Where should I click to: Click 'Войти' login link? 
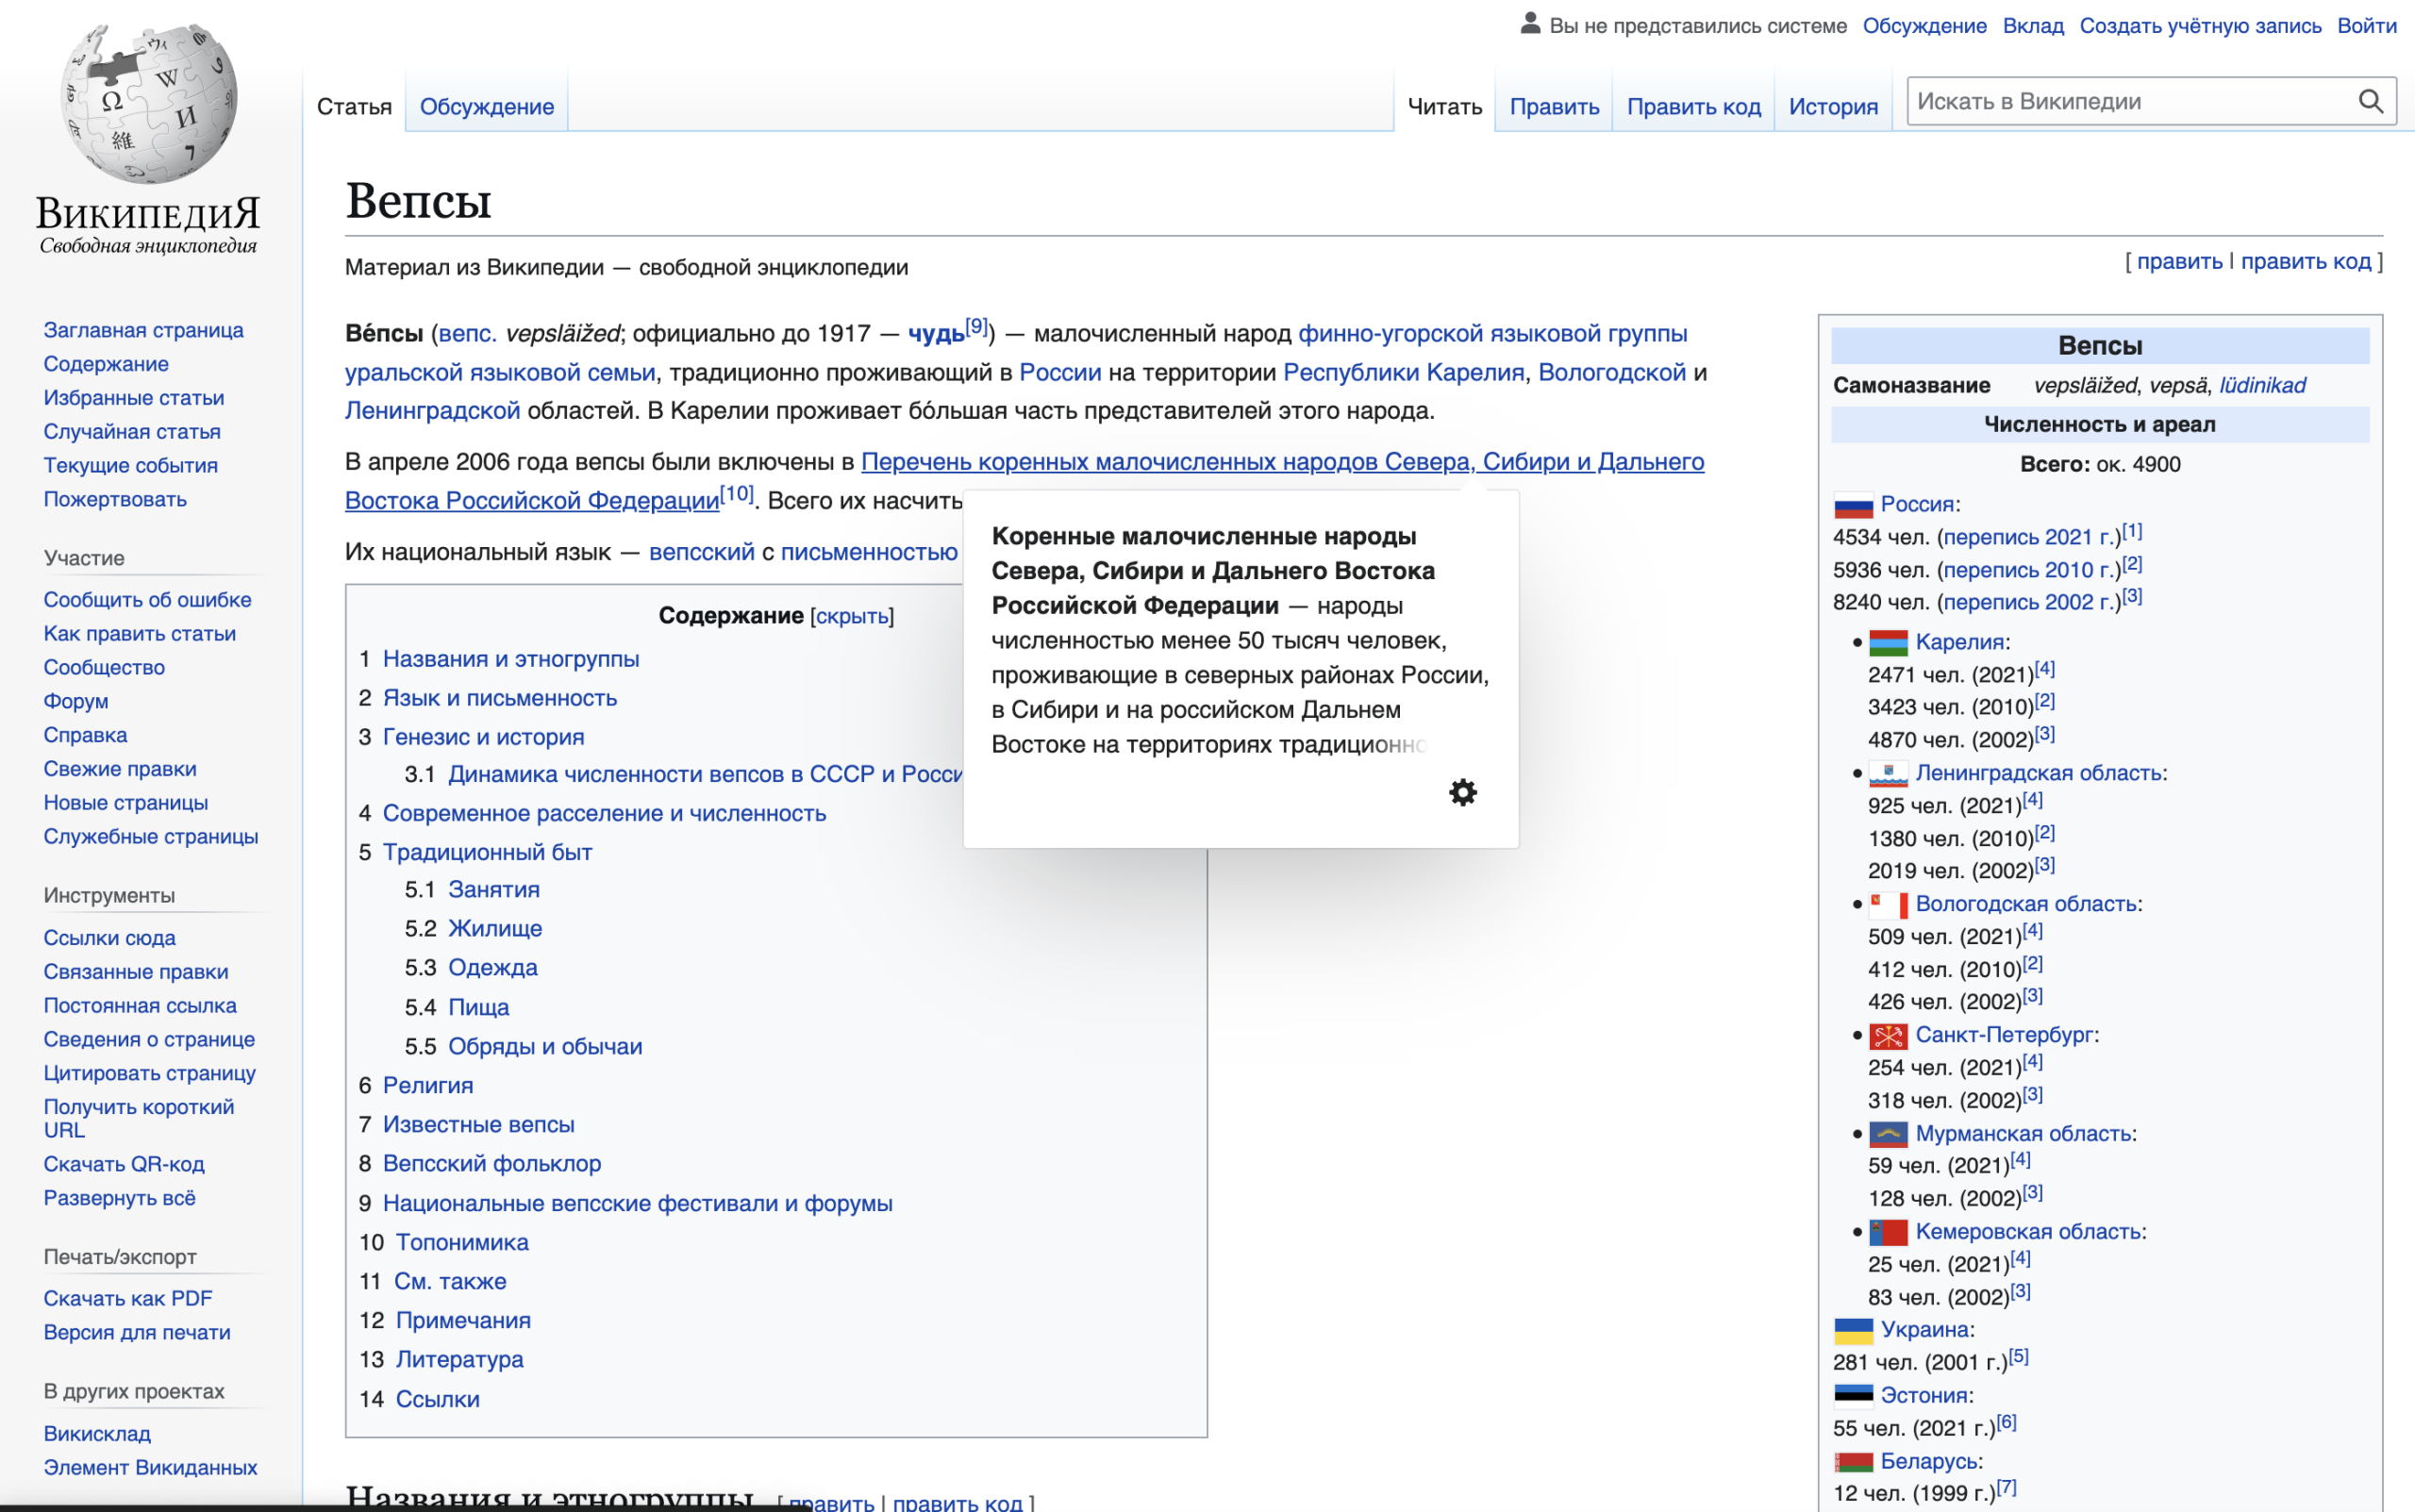pos(2366,26)
